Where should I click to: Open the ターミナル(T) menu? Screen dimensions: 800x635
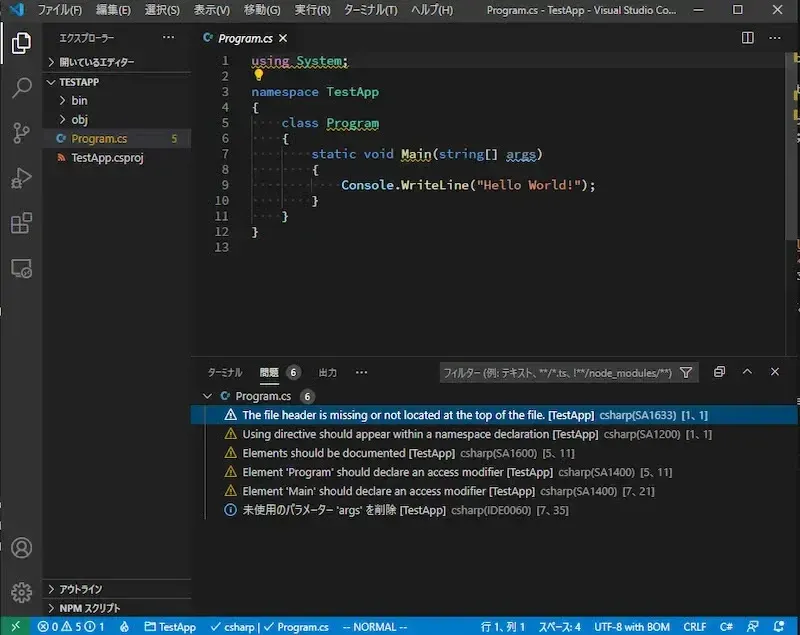[x=370, y=10]
